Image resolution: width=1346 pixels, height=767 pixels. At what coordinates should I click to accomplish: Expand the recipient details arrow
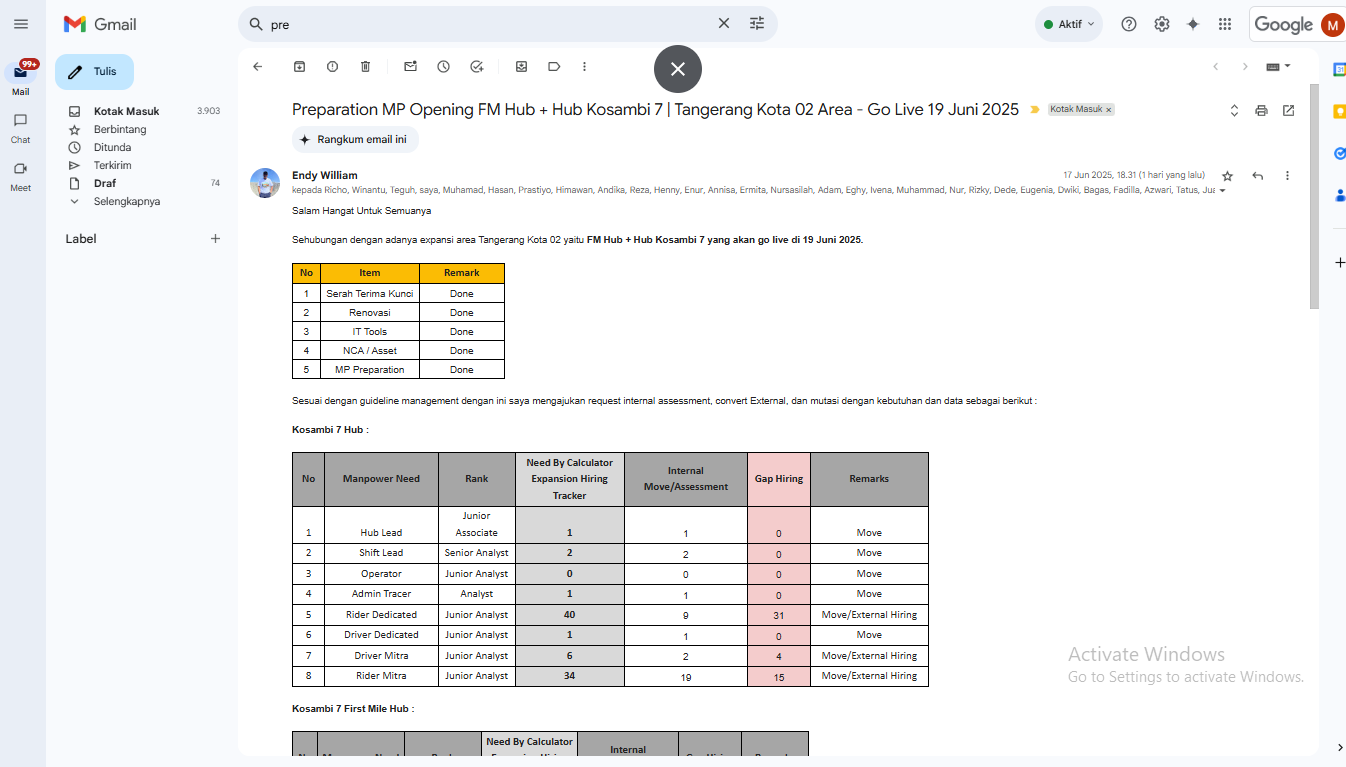point(1222,190)
